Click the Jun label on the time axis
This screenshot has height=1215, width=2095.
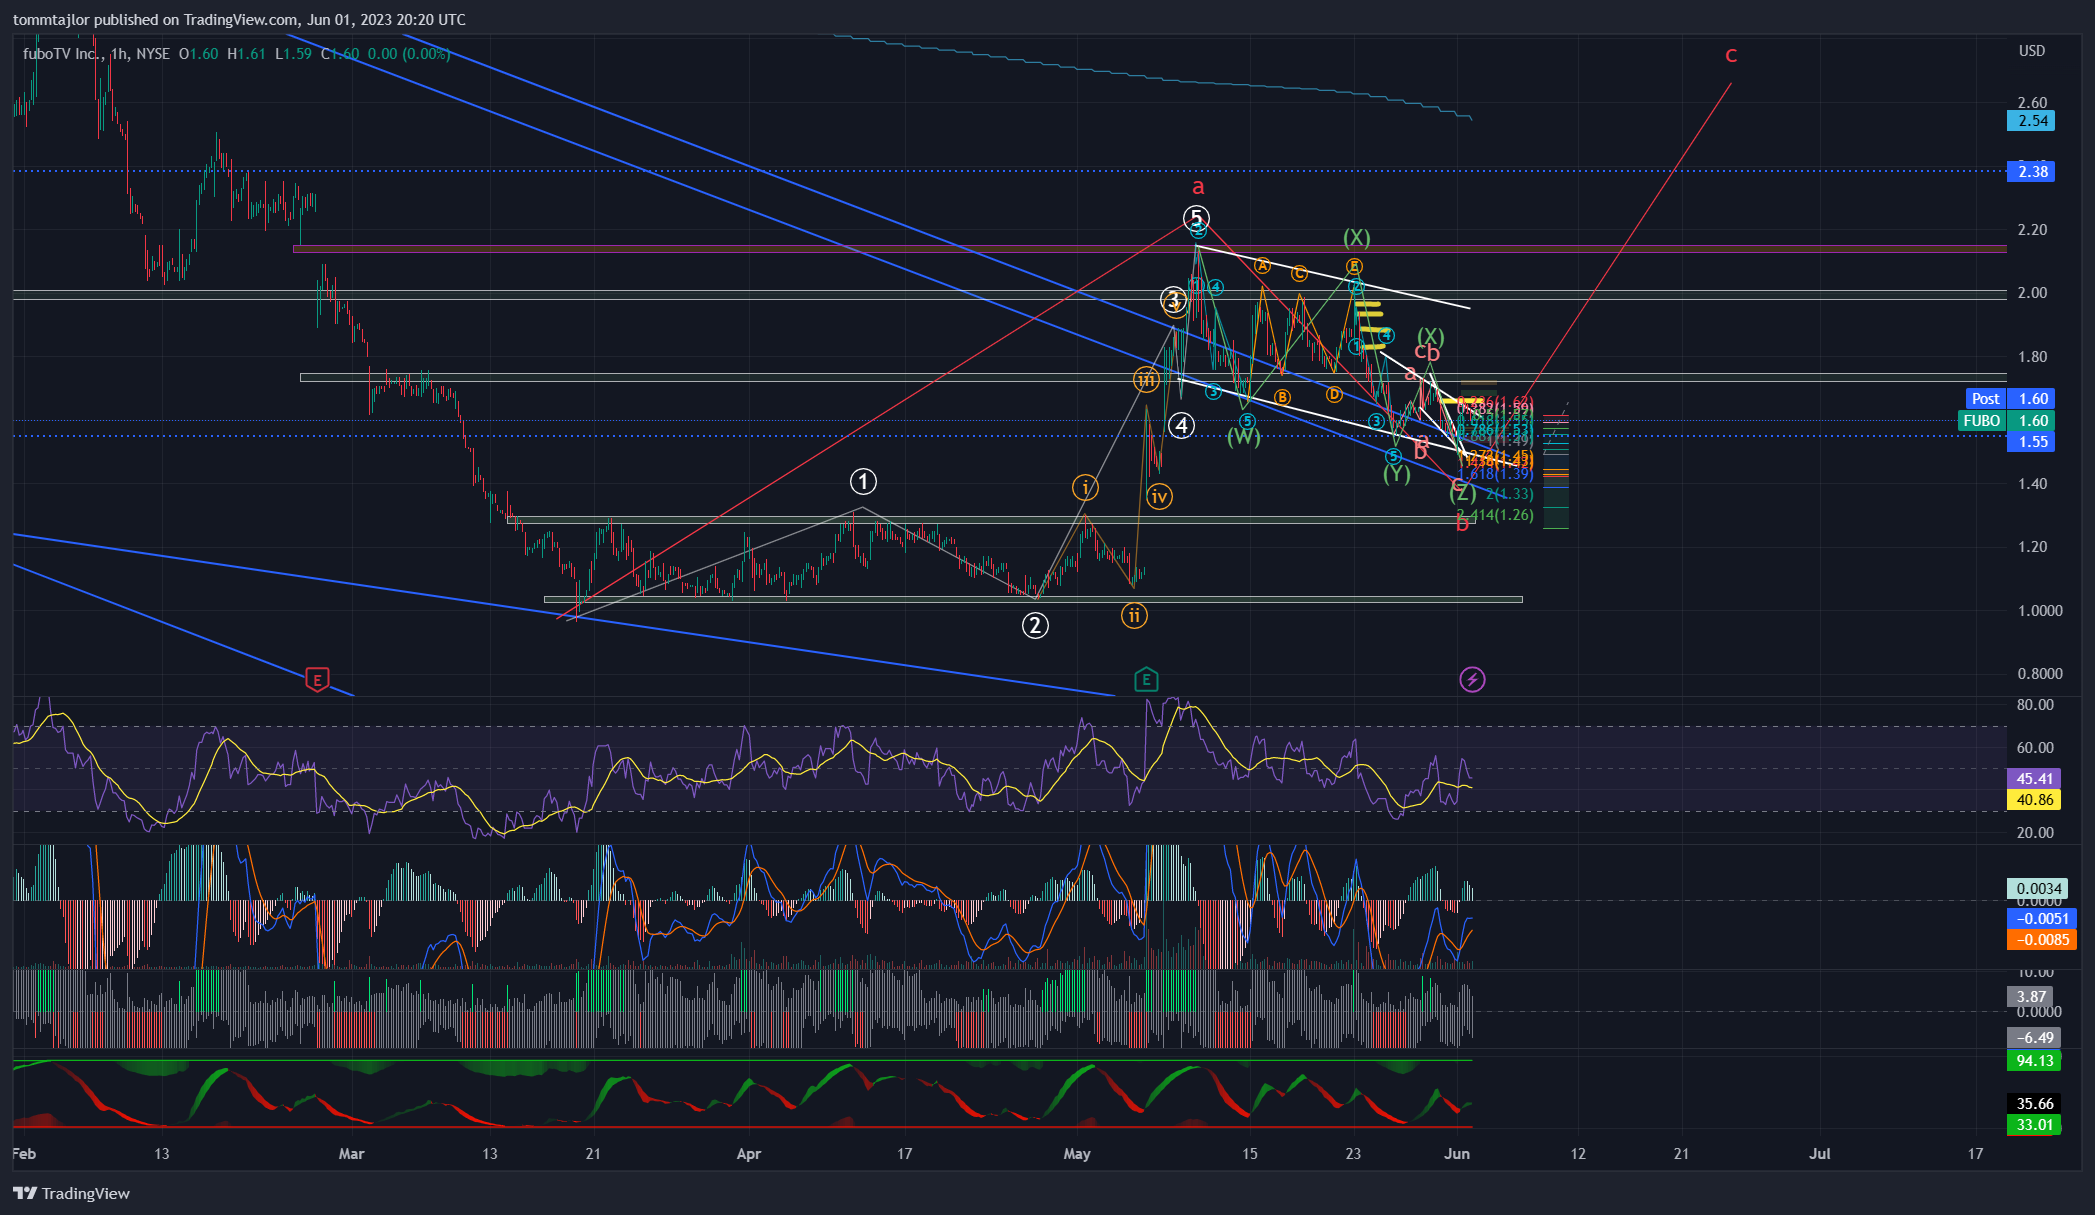[1458, 1154]
